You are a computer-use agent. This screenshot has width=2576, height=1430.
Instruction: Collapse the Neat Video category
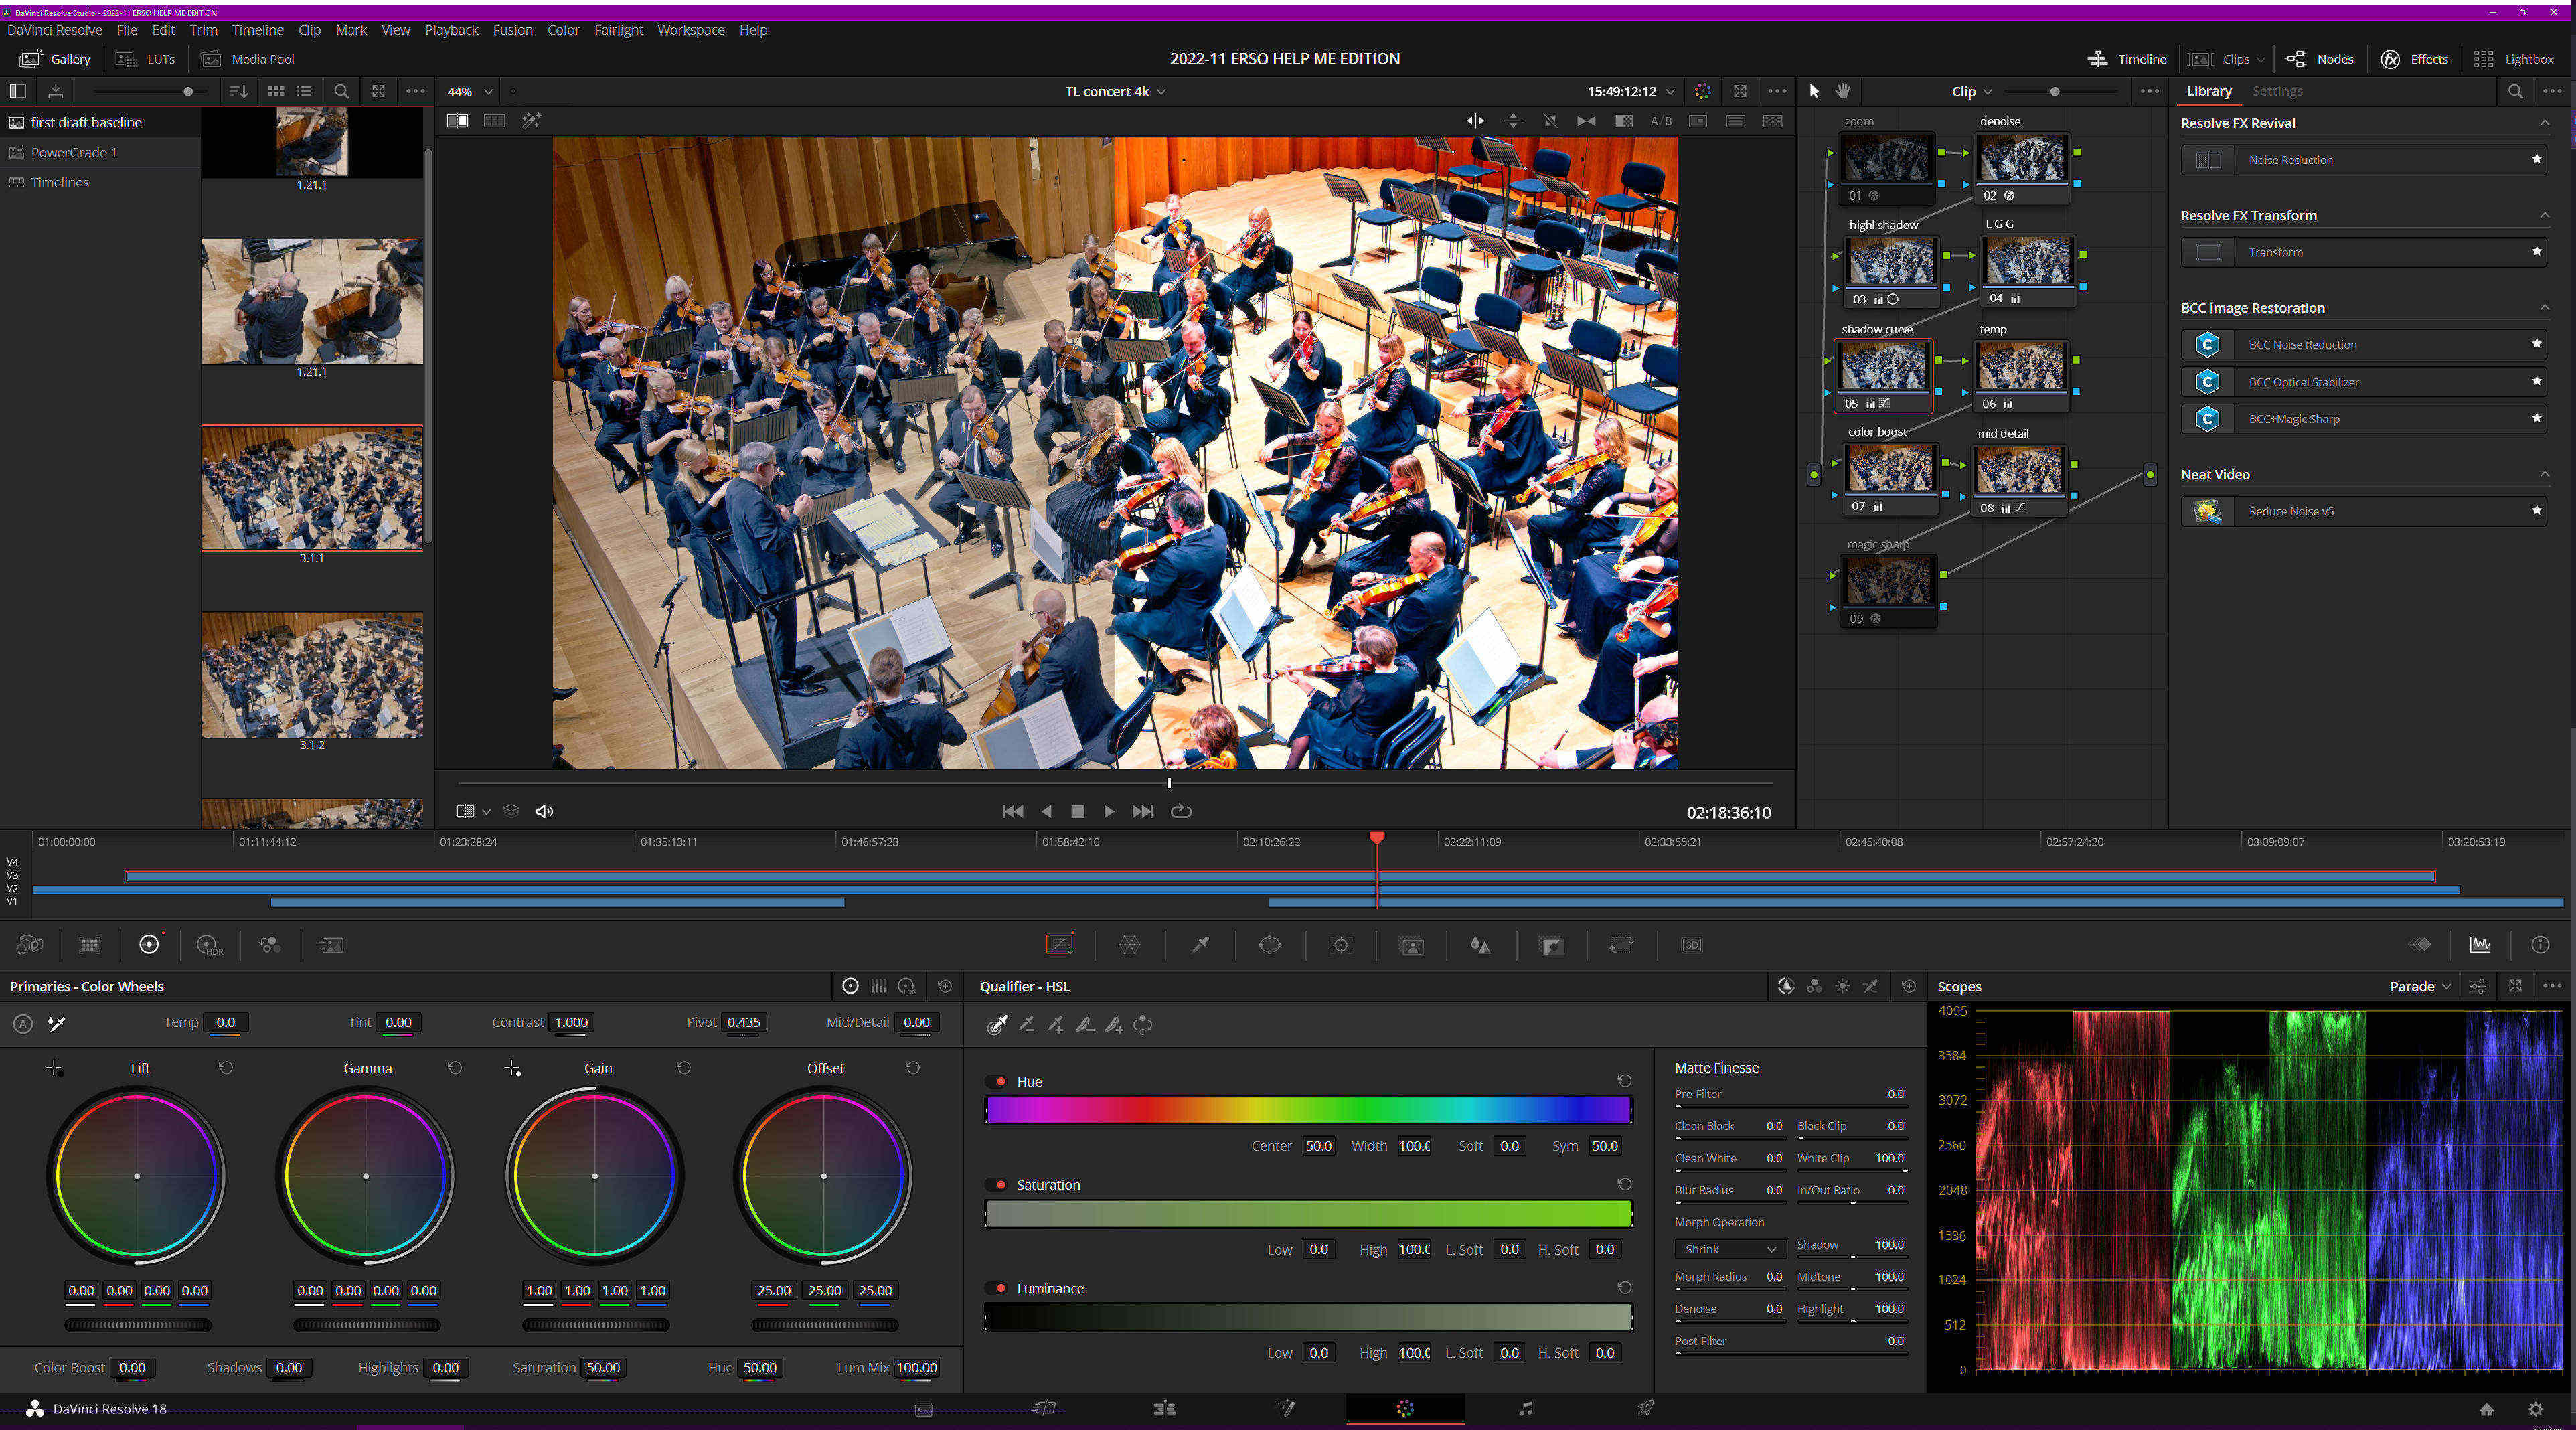tap(2544, 474)
